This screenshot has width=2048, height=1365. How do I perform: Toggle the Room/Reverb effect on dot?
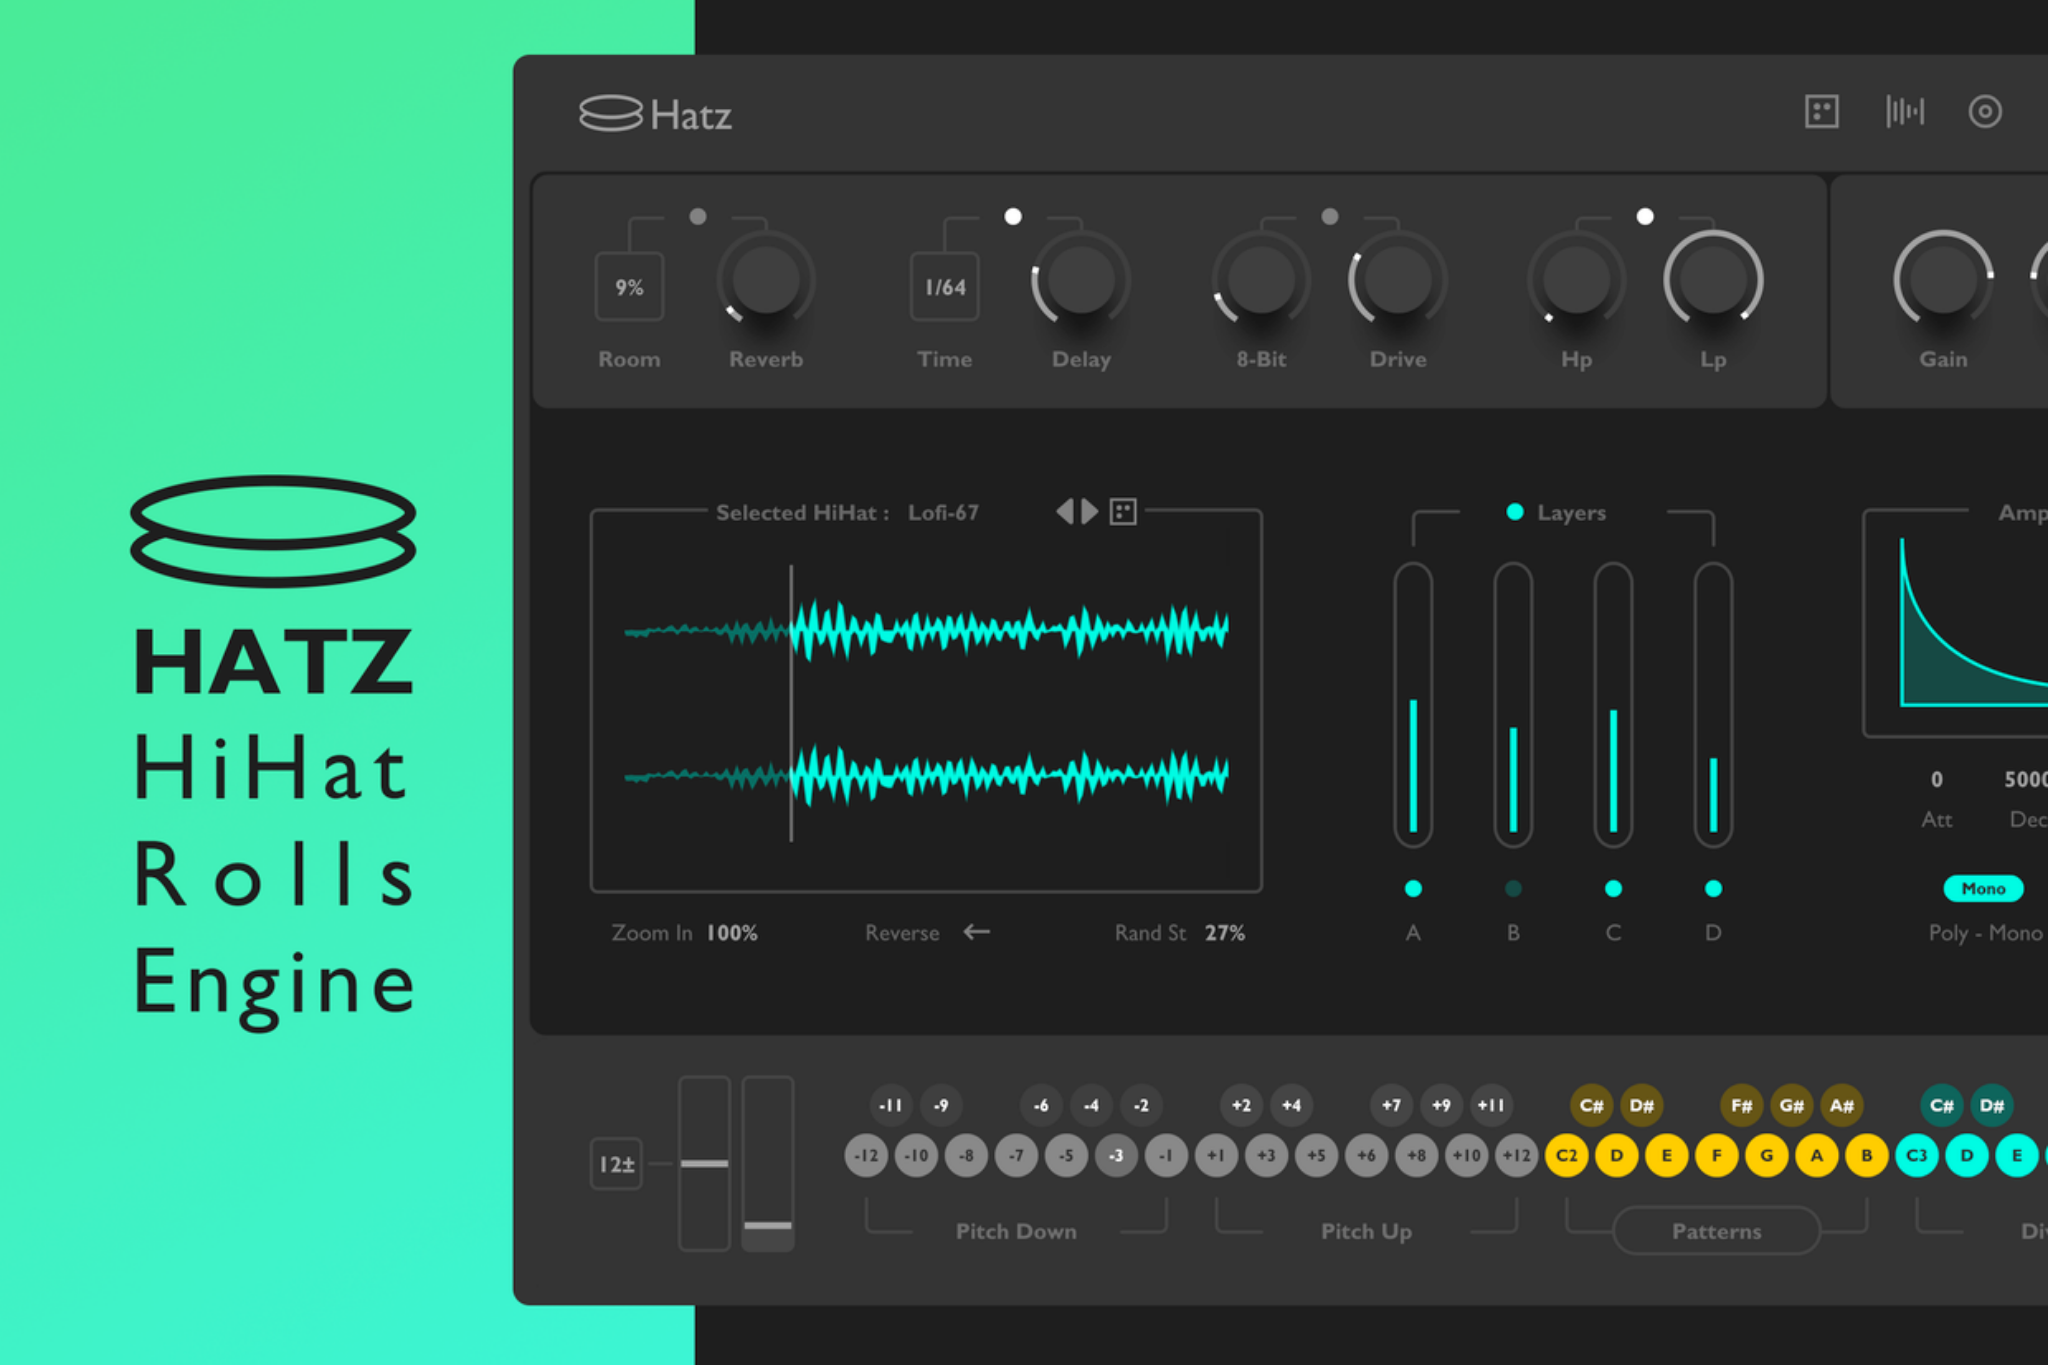698,216
